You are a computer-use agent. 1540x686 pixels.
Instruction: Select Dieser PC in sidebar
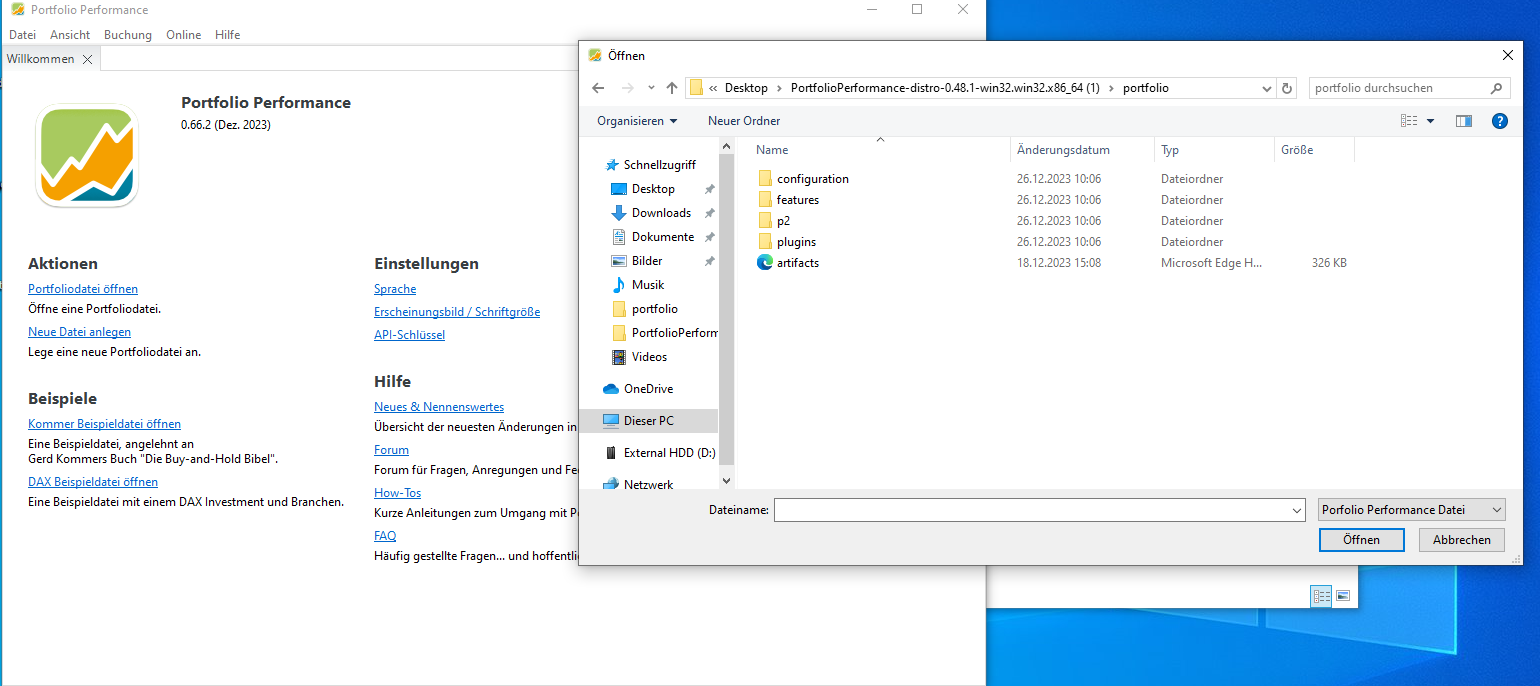pos(648,421)
